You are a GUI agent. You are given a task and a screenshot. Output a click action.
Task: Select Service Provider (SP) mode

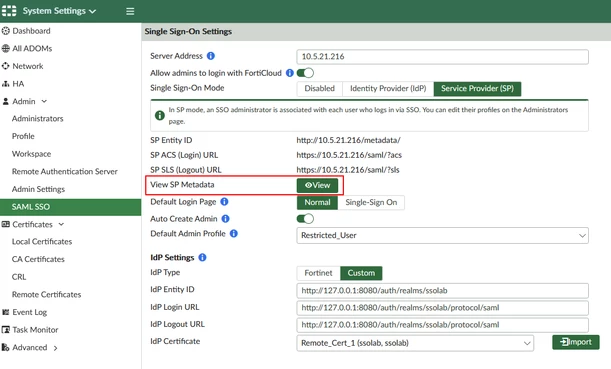(x=477, y=88)
